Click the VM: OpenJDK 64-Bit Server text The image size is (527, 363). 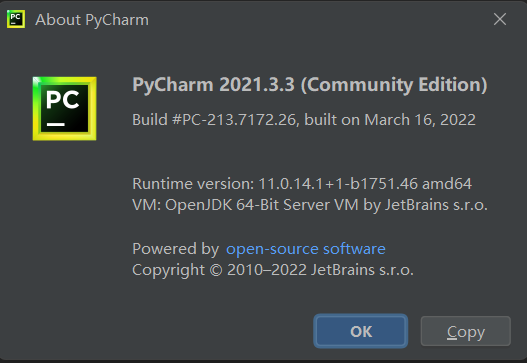point(310,205)
